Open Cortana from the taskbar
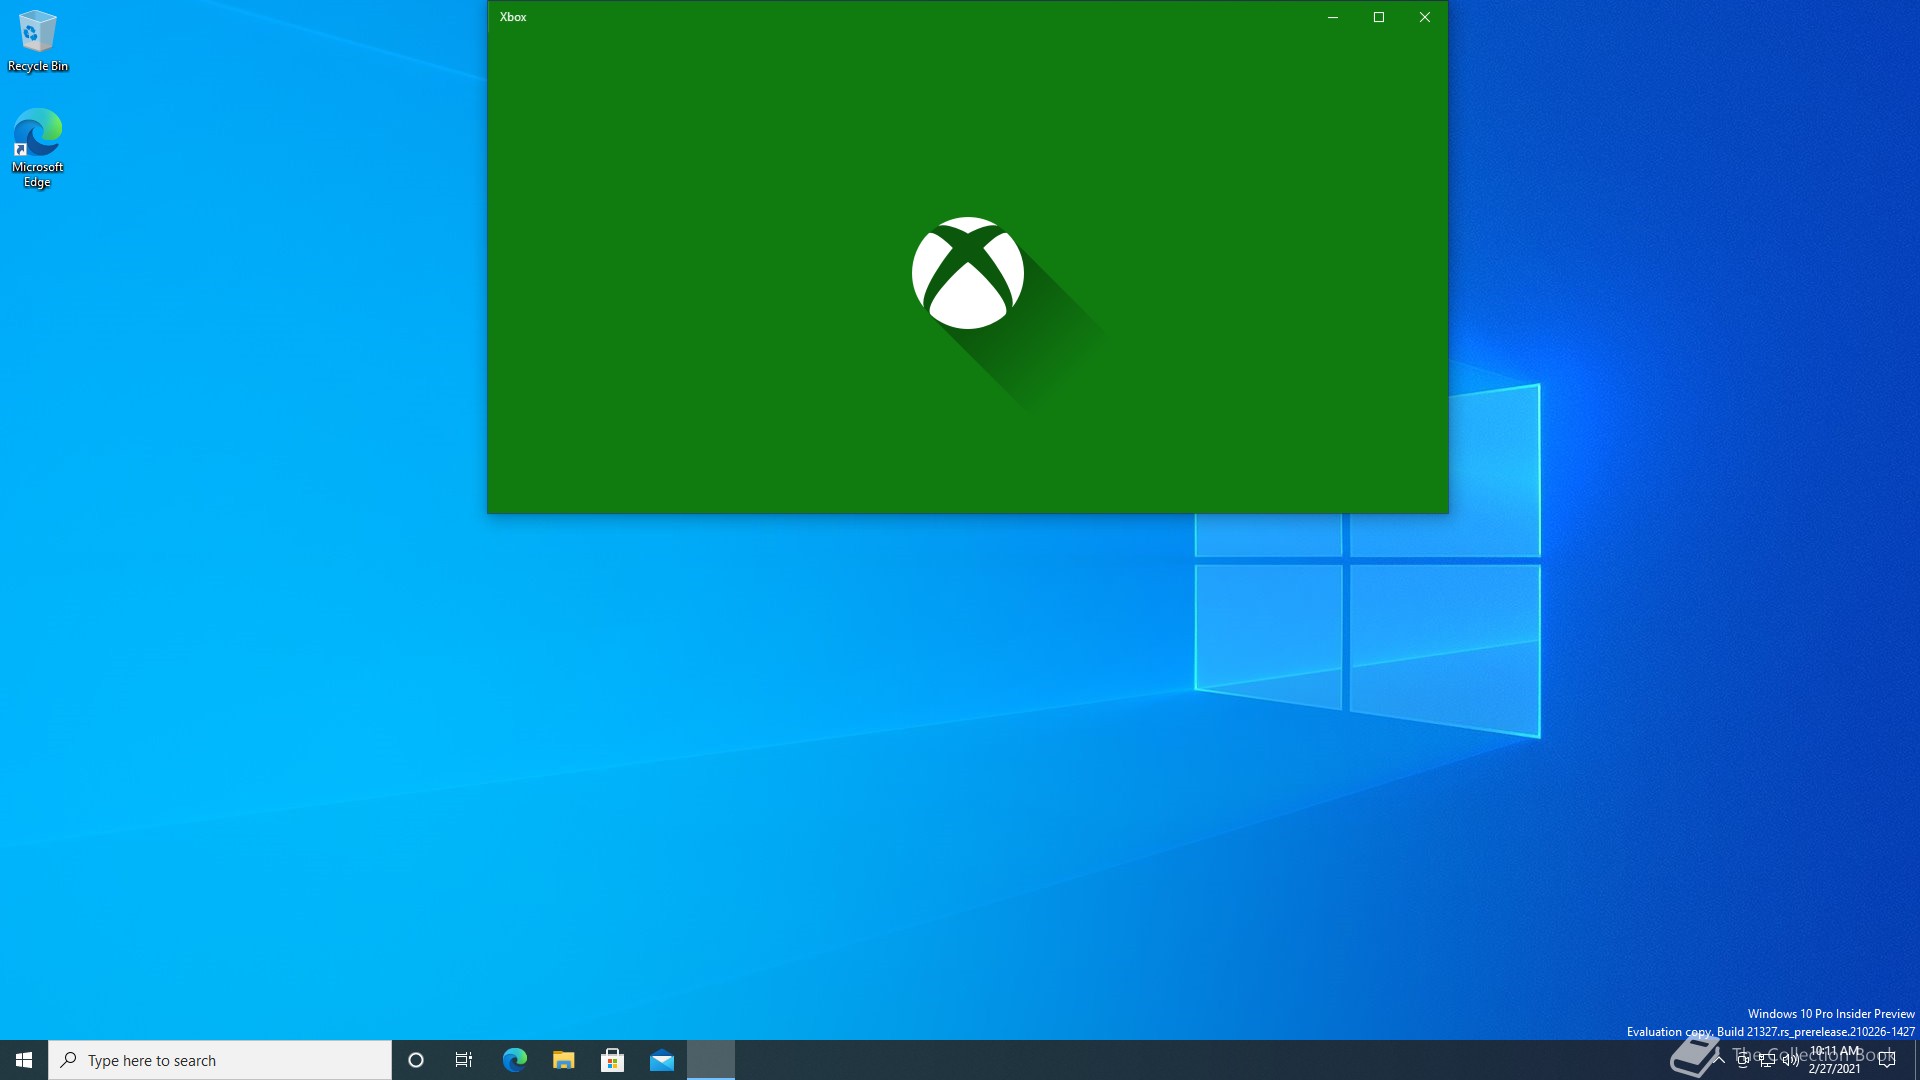Screen dimensions: 1920x1080 [x=416, y=1060]
